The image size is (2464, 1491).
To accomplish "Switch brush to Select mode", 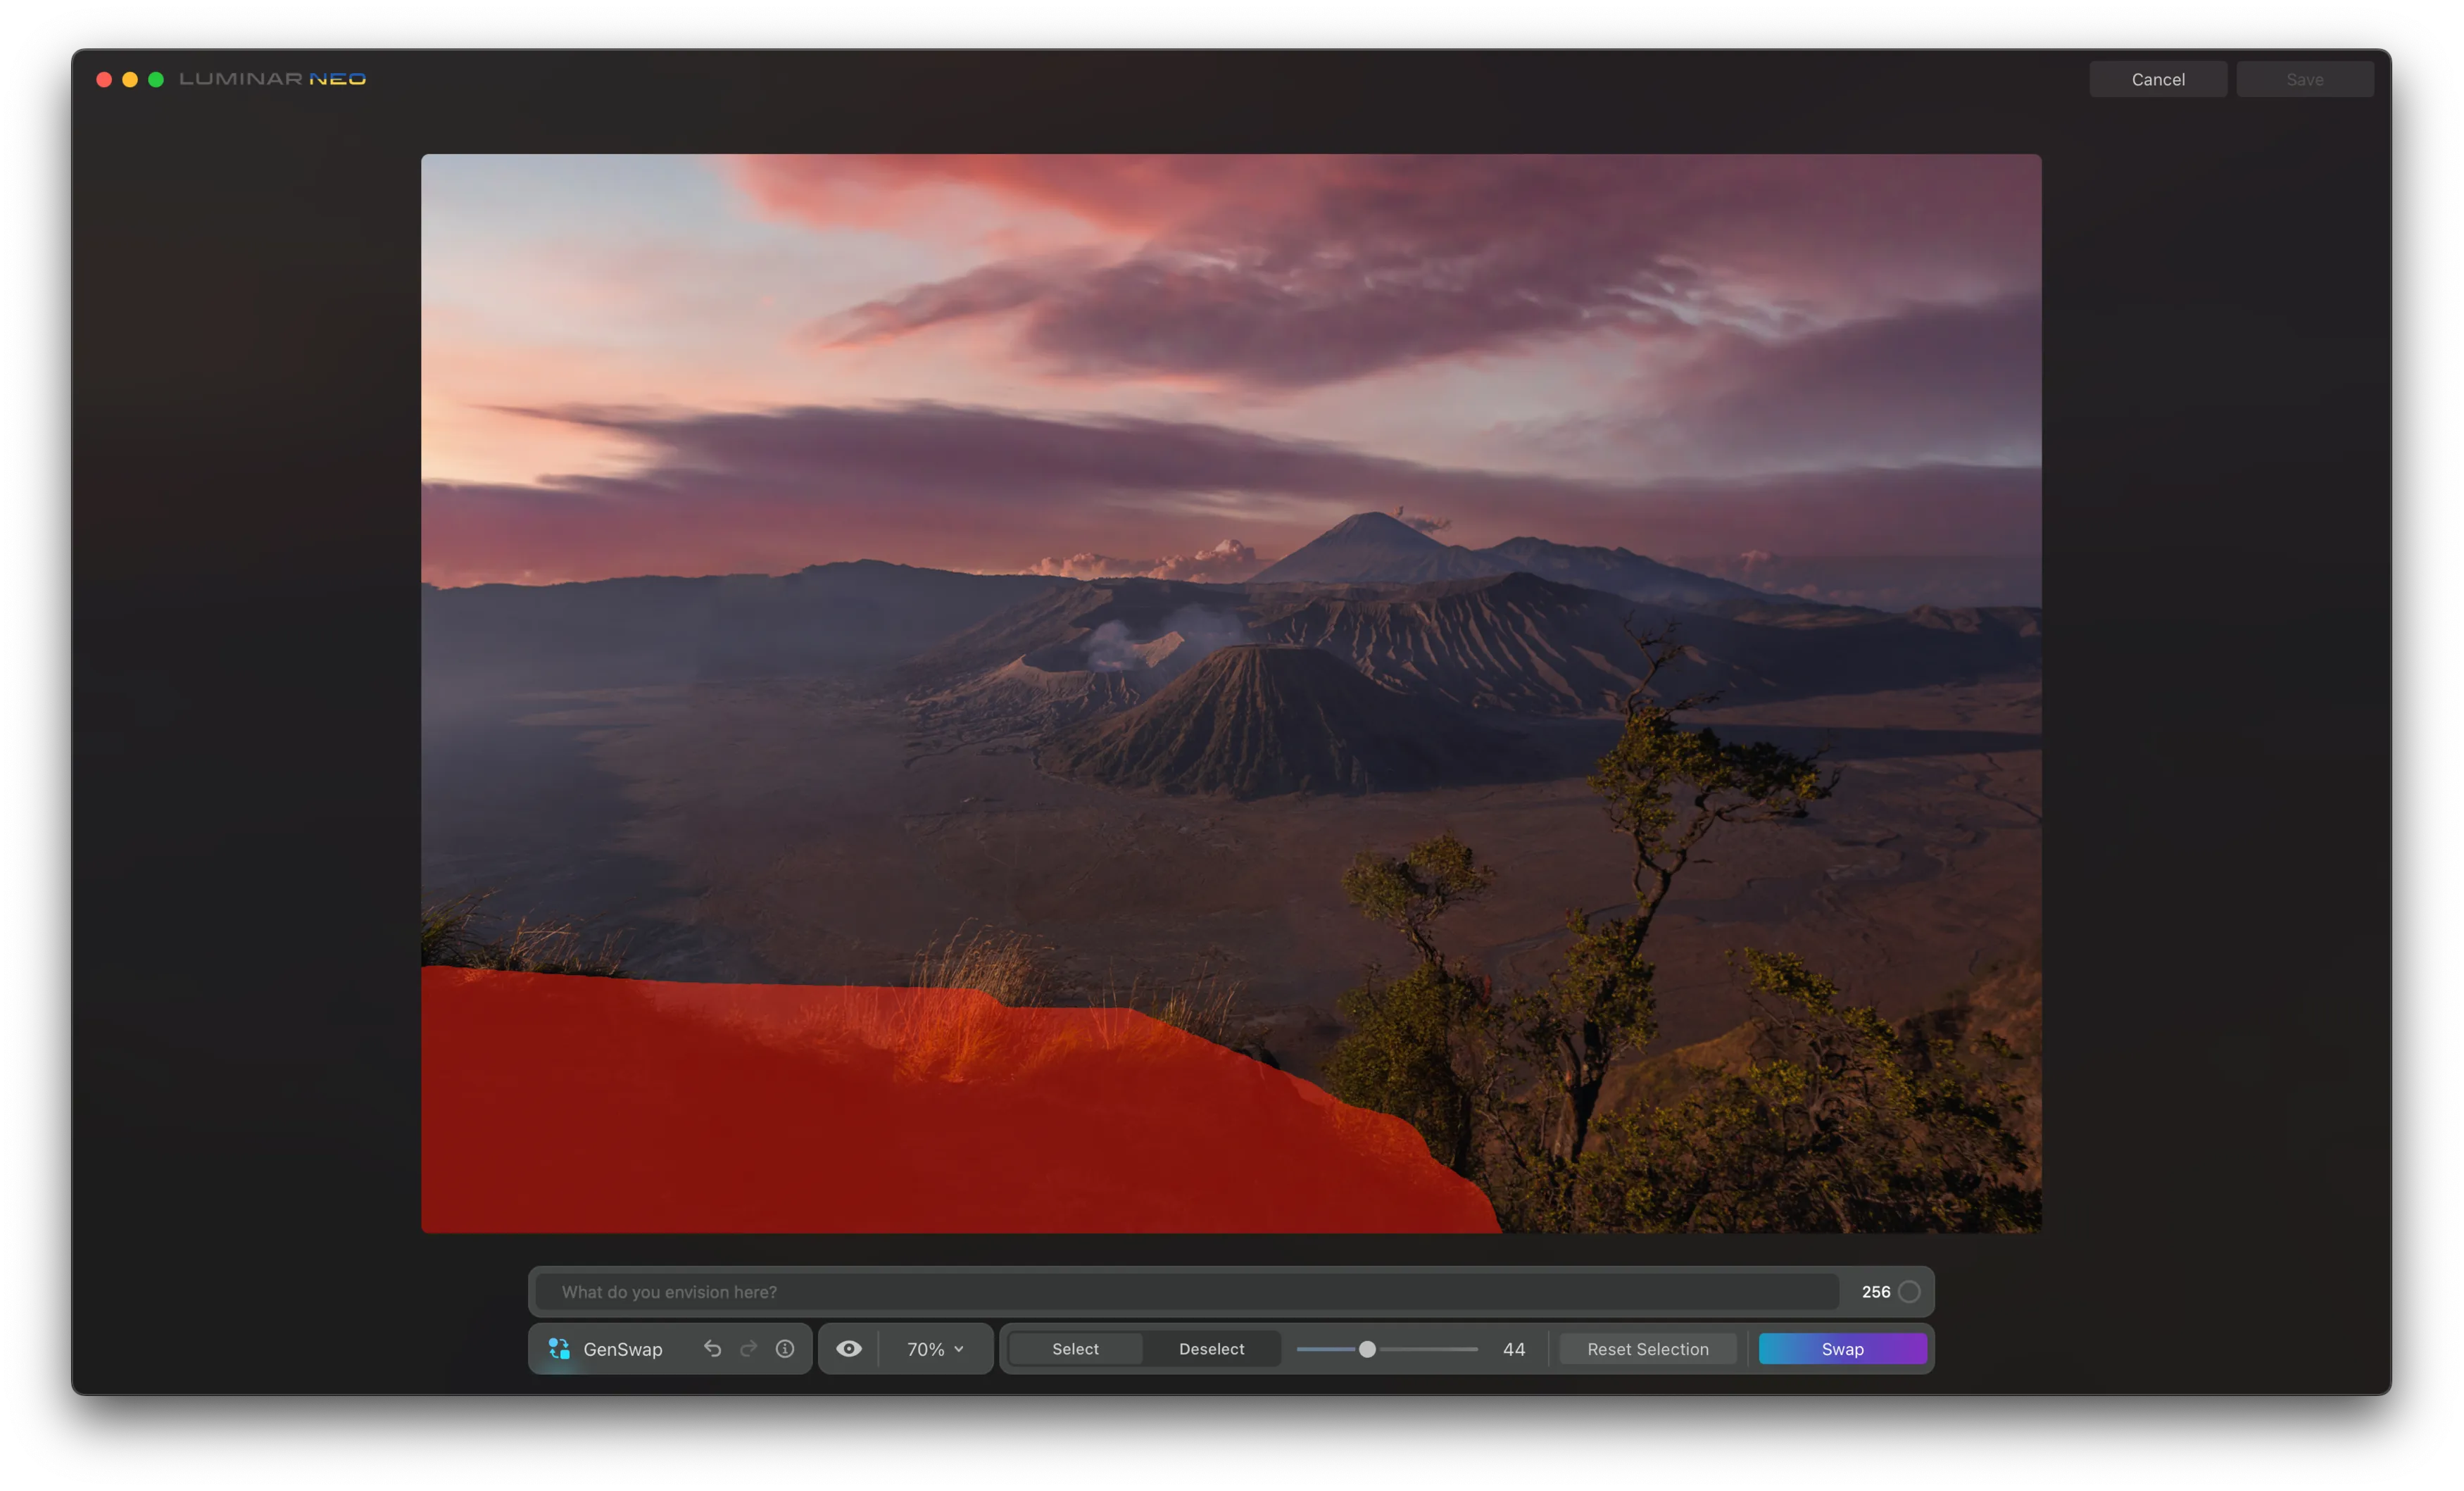I will point(1075,1349).
